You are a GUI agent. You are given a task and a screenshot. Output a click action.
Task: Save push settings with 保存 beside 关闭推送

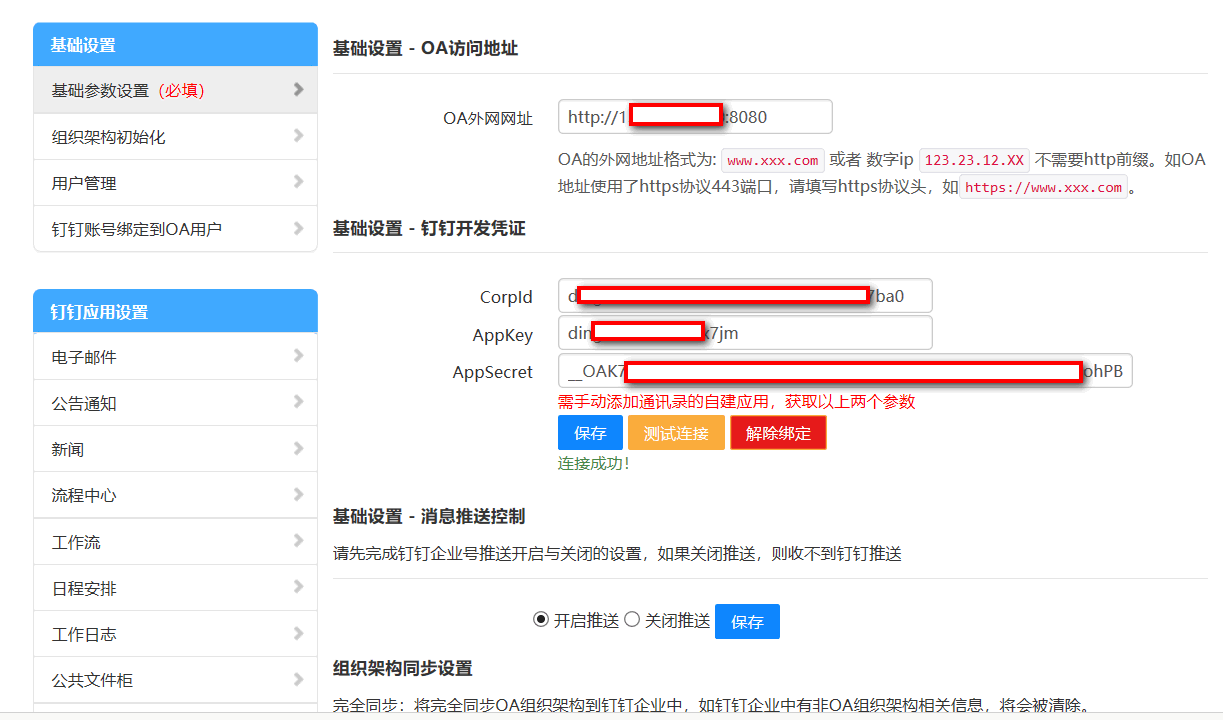(747, 621)
